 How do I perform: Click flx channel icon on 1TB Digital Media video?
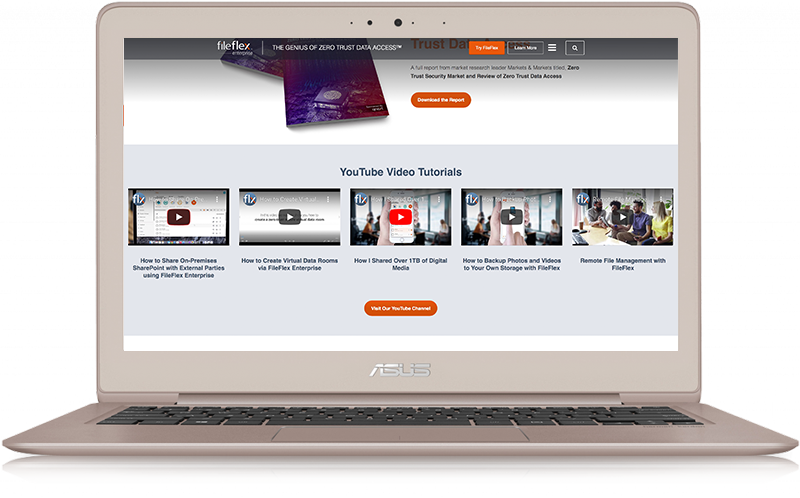click(x=361, y=199)
